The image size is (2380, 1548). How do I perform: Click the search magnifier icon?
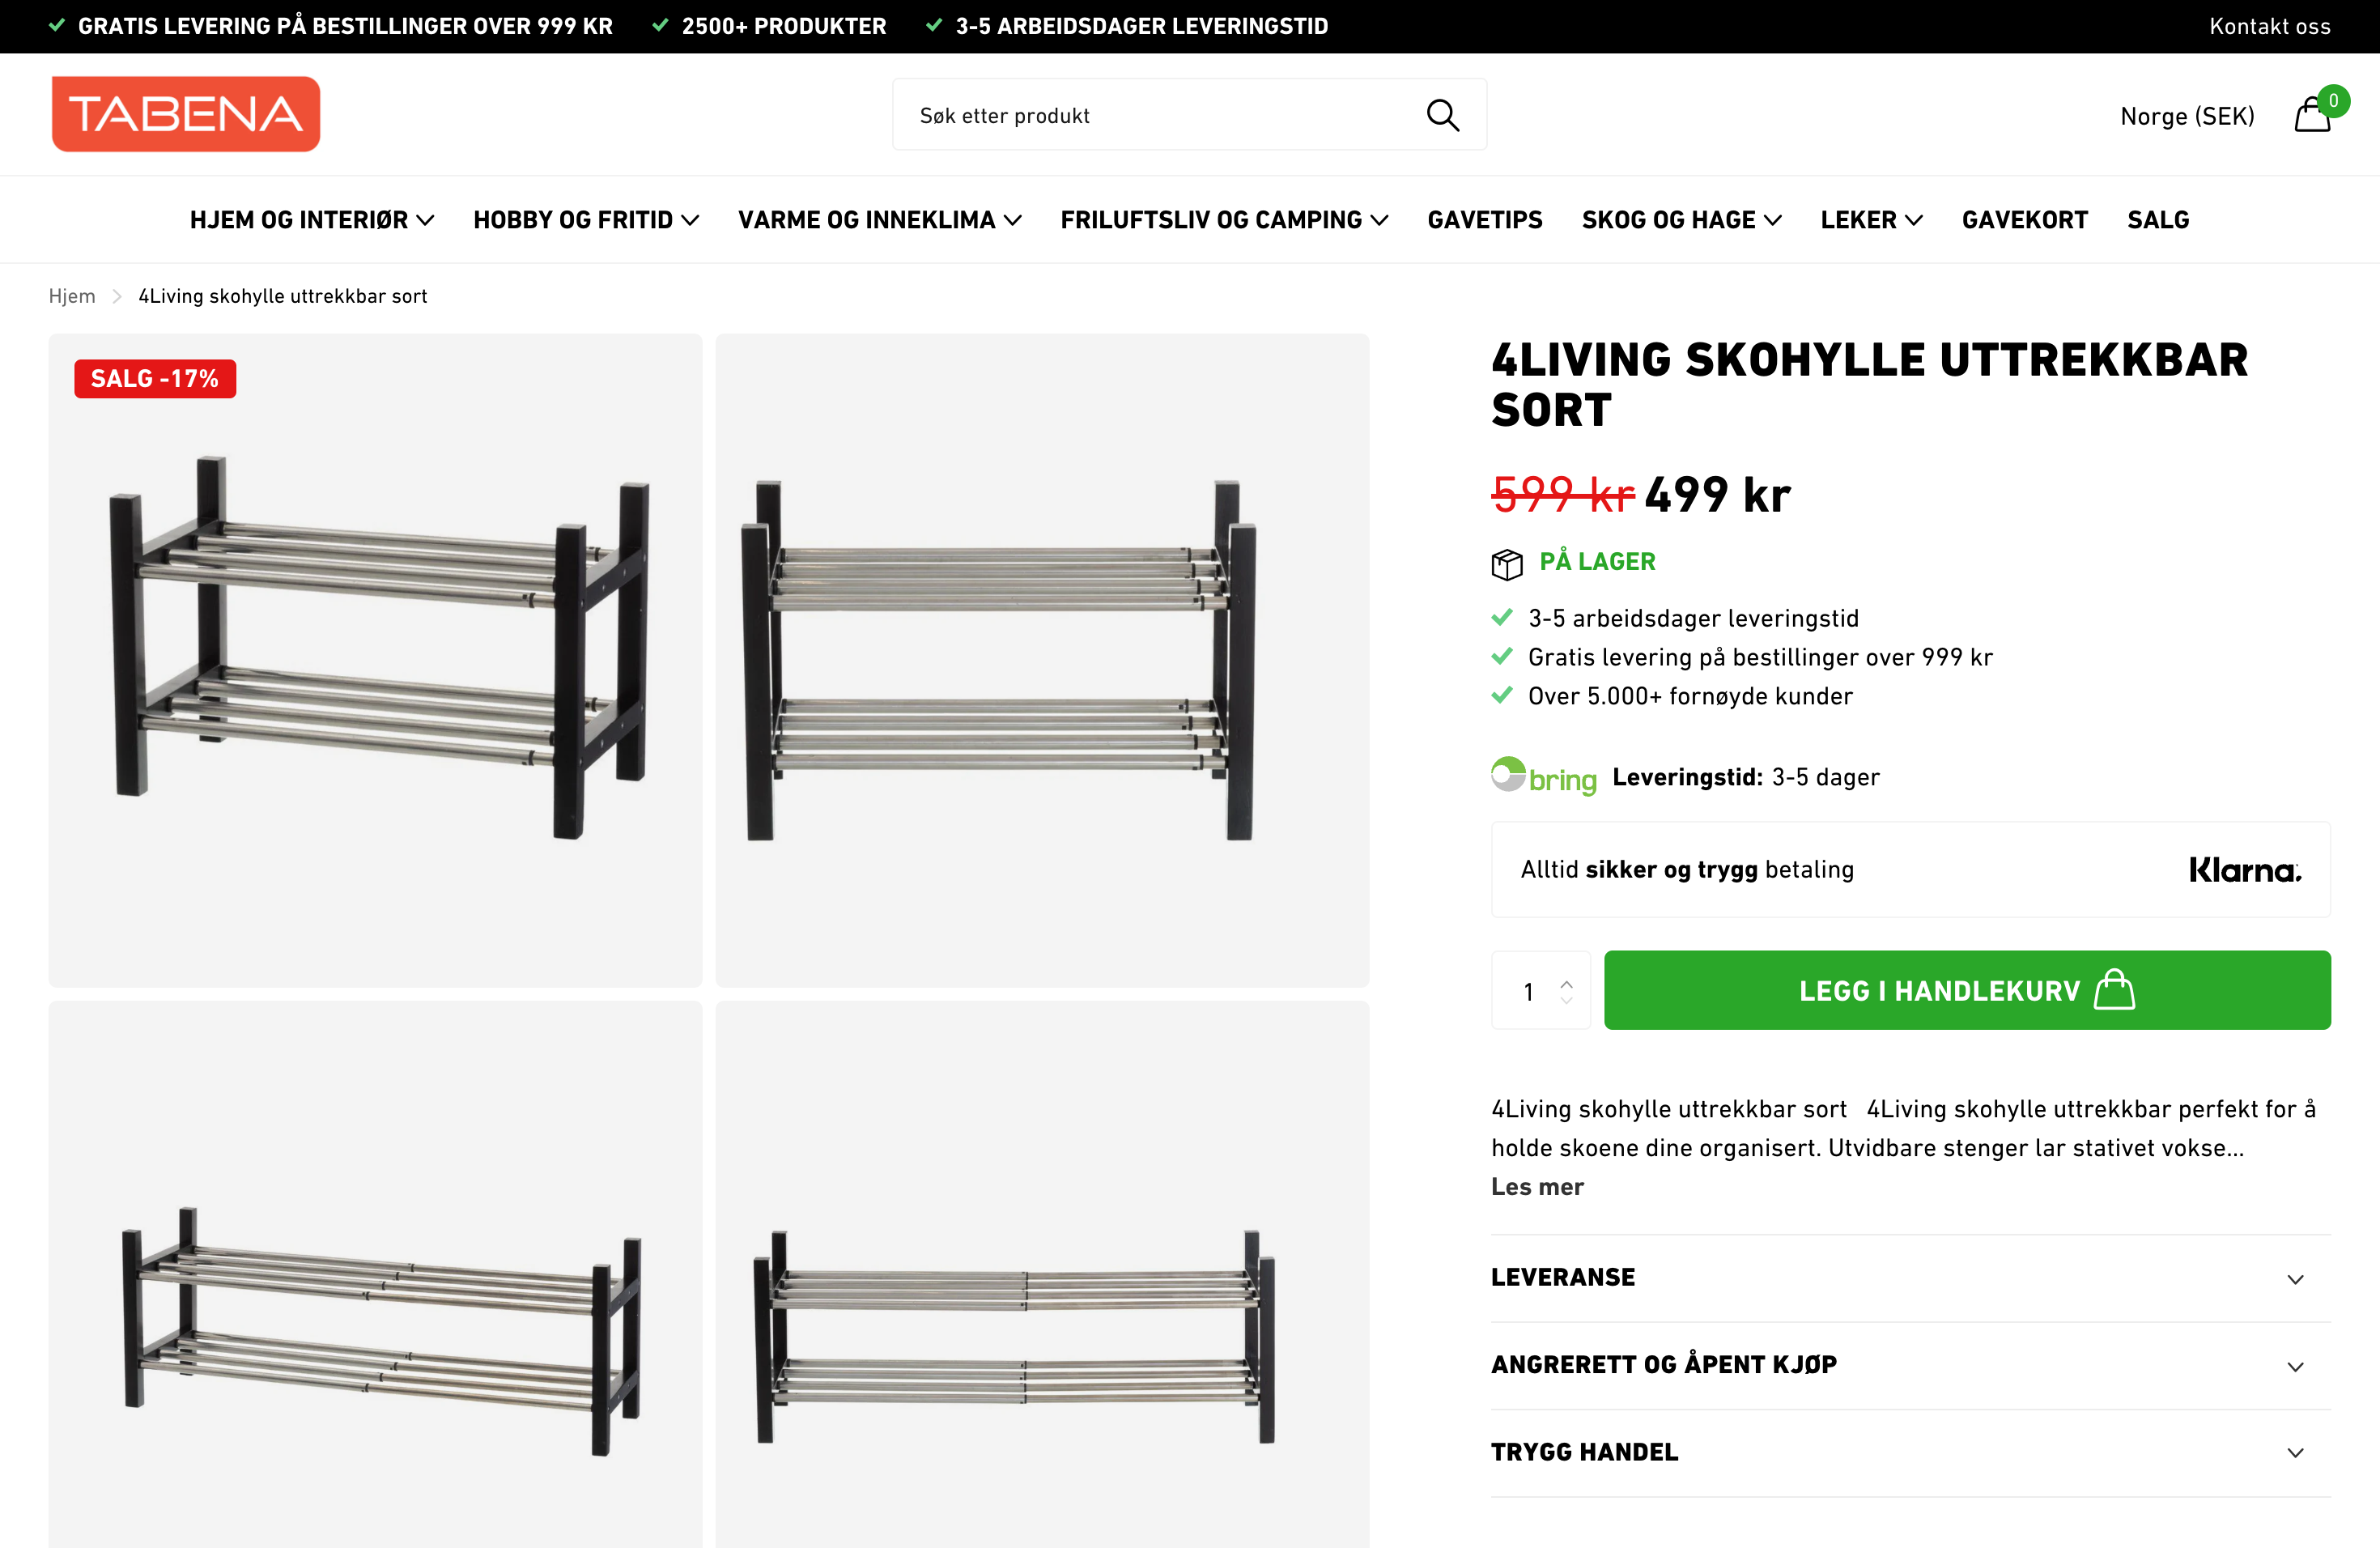[1443, 114]
